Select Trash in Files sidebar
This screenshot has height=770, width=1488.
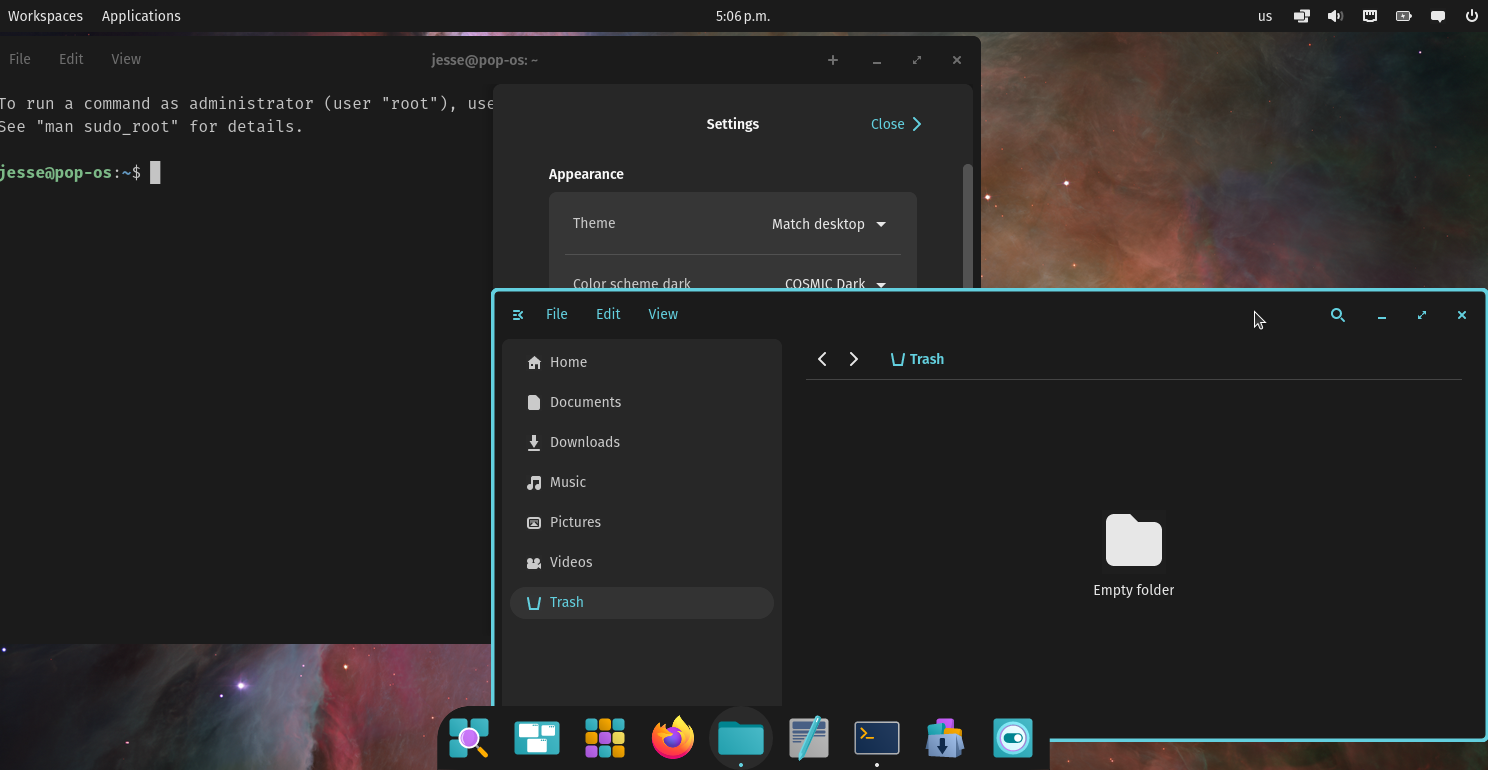pyautogui.click(x=642, y=602)
